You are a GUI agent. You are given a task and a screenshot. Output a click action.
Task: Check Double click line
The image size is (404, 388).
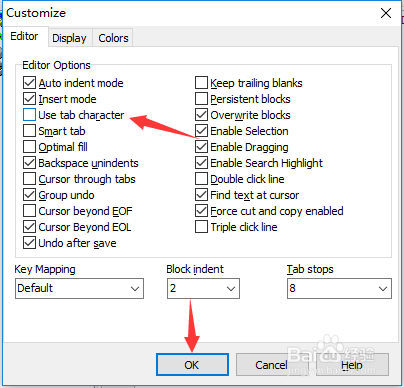point(201,179)
